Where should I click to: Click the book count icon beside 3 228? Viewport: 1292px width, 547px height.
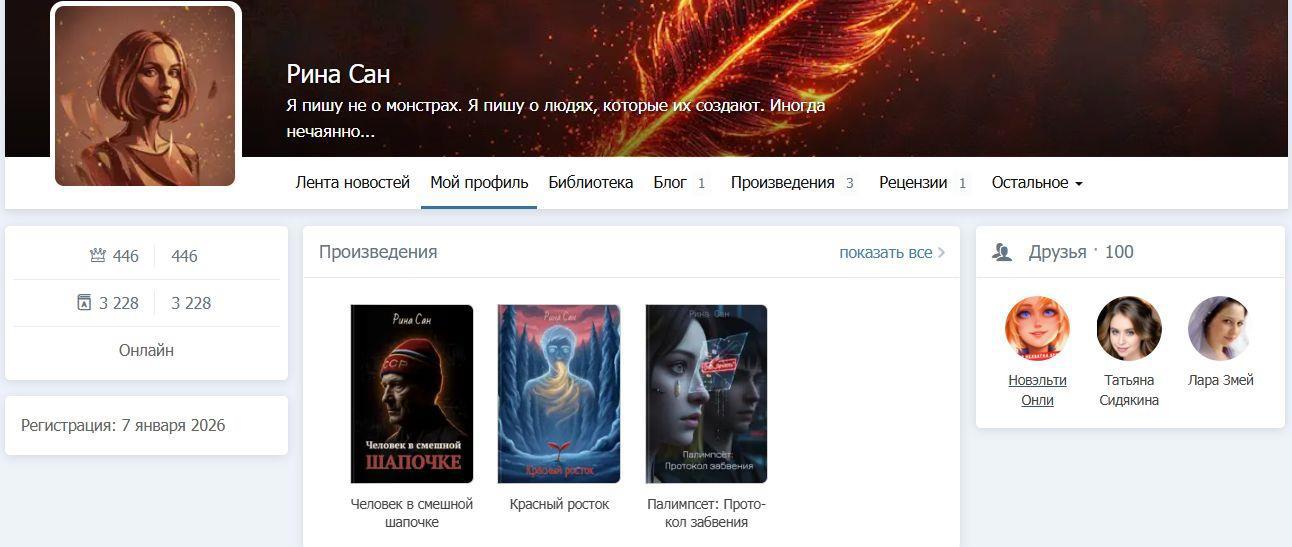click(x=84, y=303)
